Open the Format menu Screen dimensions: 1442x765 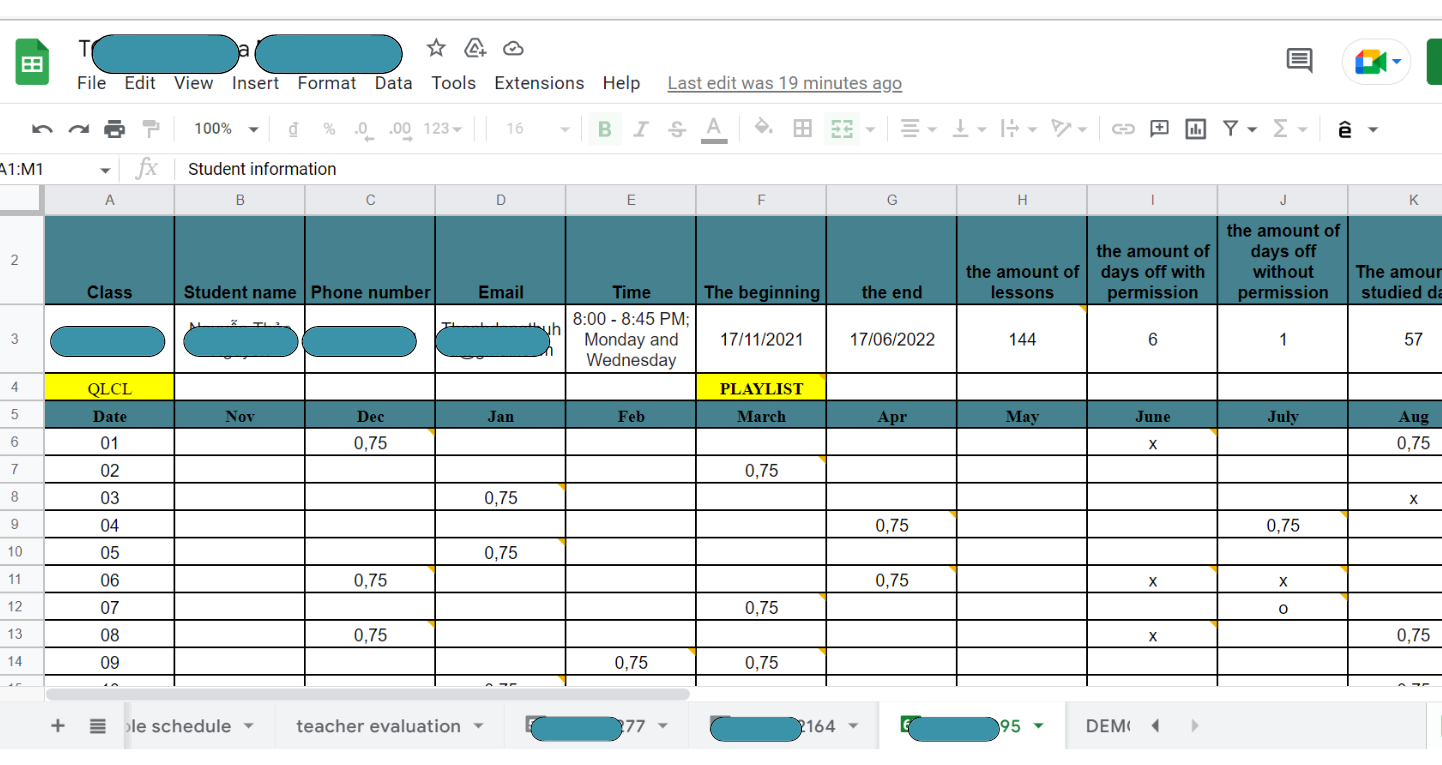point(326,83)
